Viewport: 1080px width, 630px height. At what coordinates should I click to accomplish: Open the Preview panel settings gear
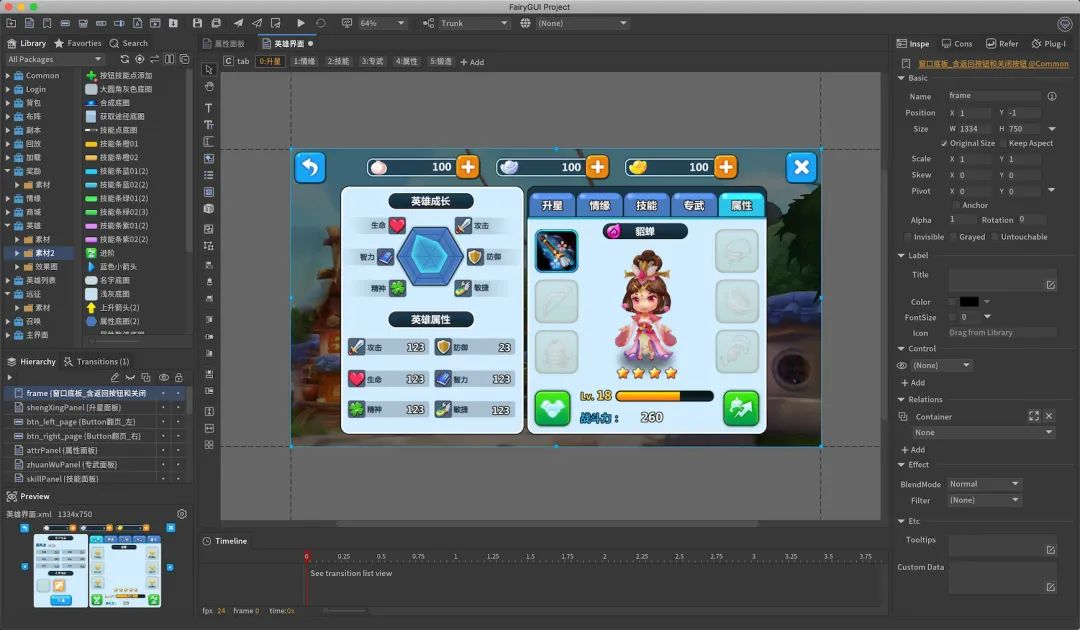(182, 514)
